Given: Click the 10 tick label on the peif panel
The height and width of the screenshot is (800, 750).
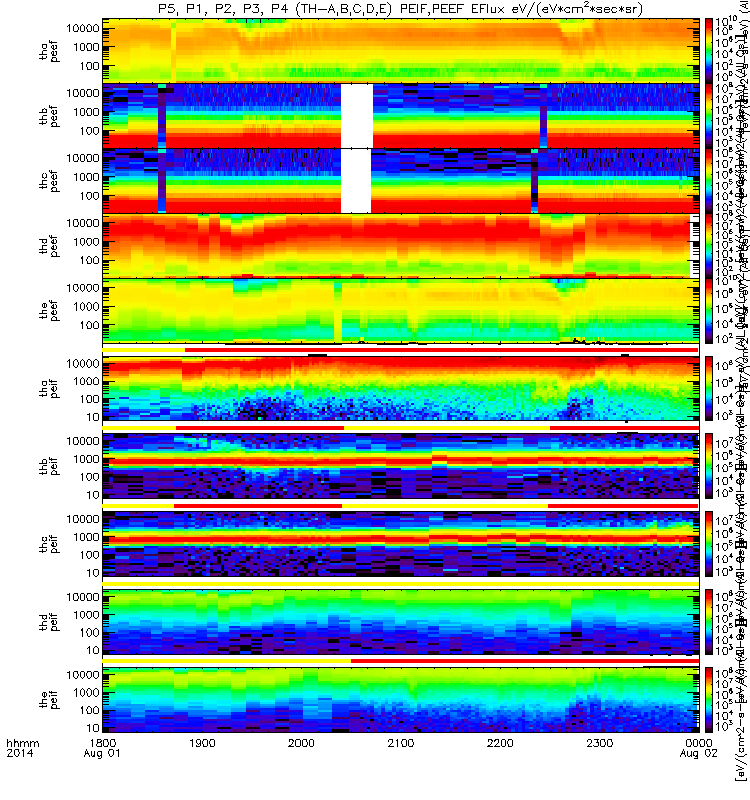Looking at the screenshot, I should coord(92,728).
